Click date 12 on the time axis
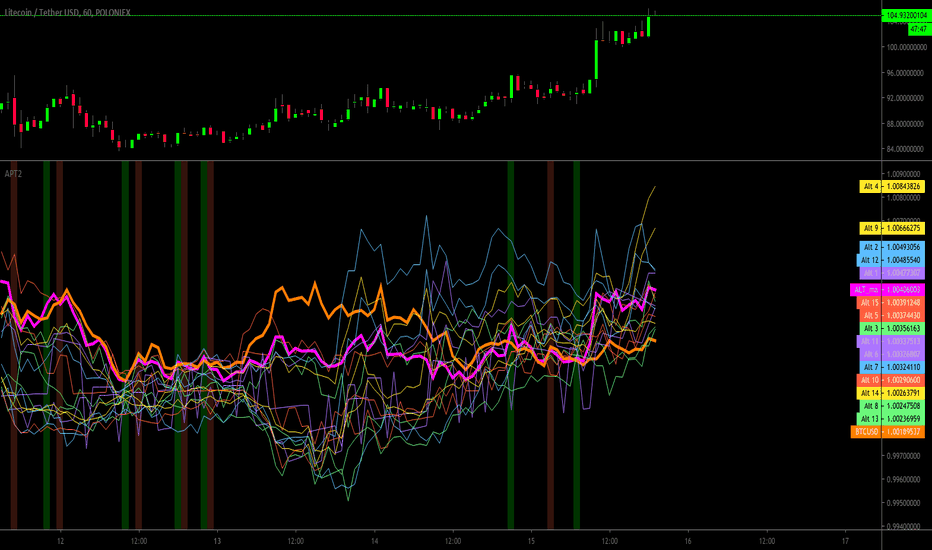 [x=61, y=541]
